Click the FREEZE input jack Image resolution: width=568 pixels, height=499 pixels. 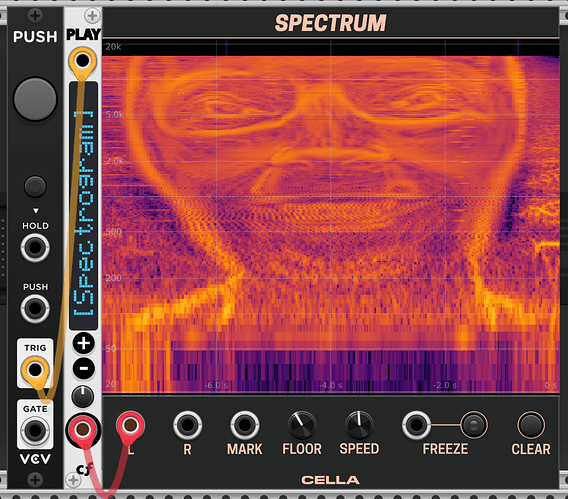click(x=416, y=425)
